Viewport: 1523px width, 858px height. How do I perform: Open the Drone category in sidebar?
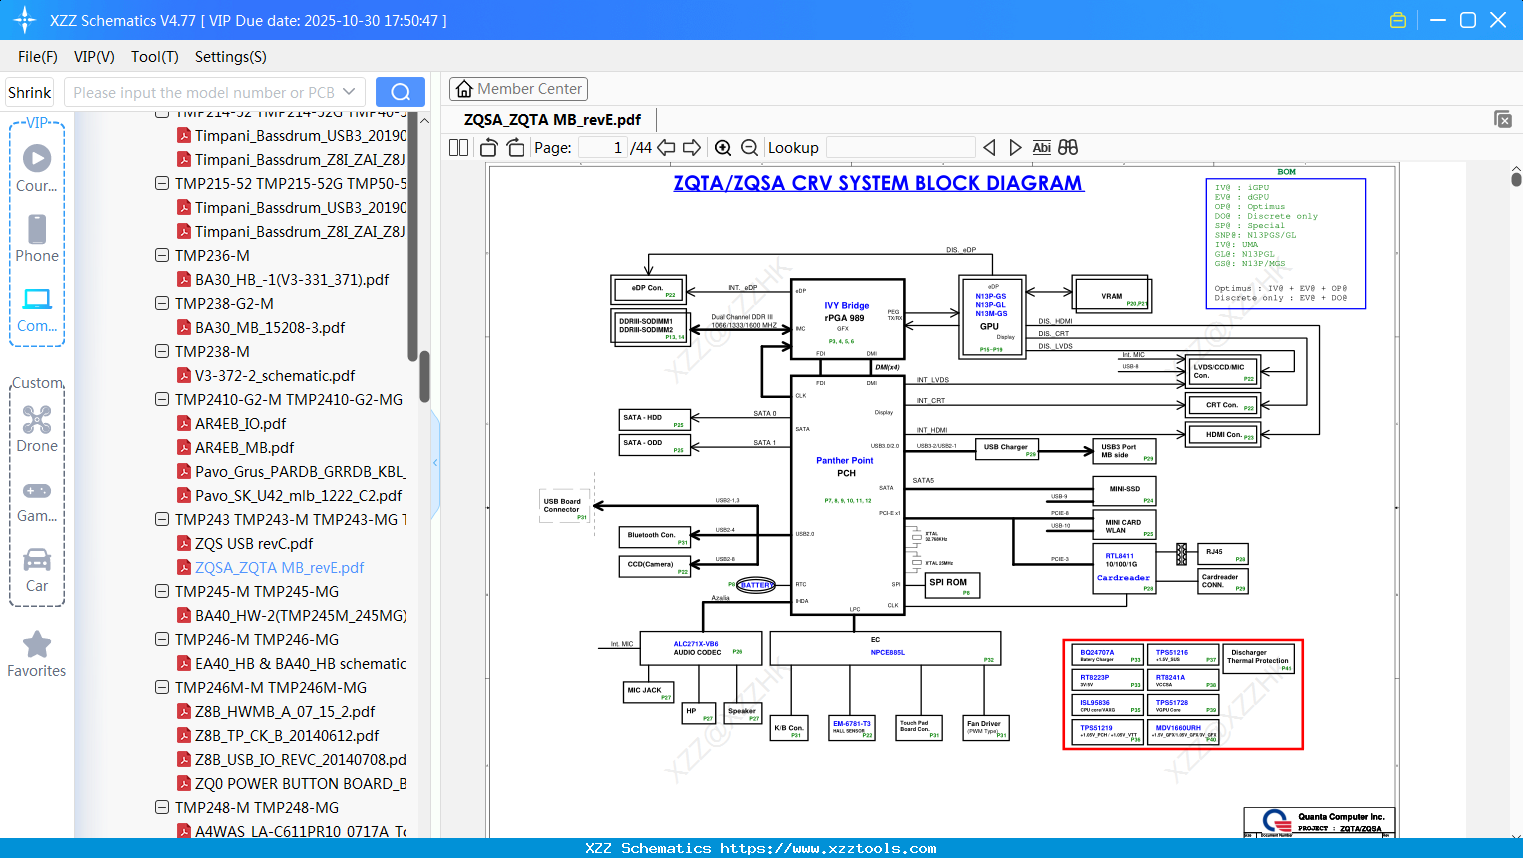click(x=37, y=429)
